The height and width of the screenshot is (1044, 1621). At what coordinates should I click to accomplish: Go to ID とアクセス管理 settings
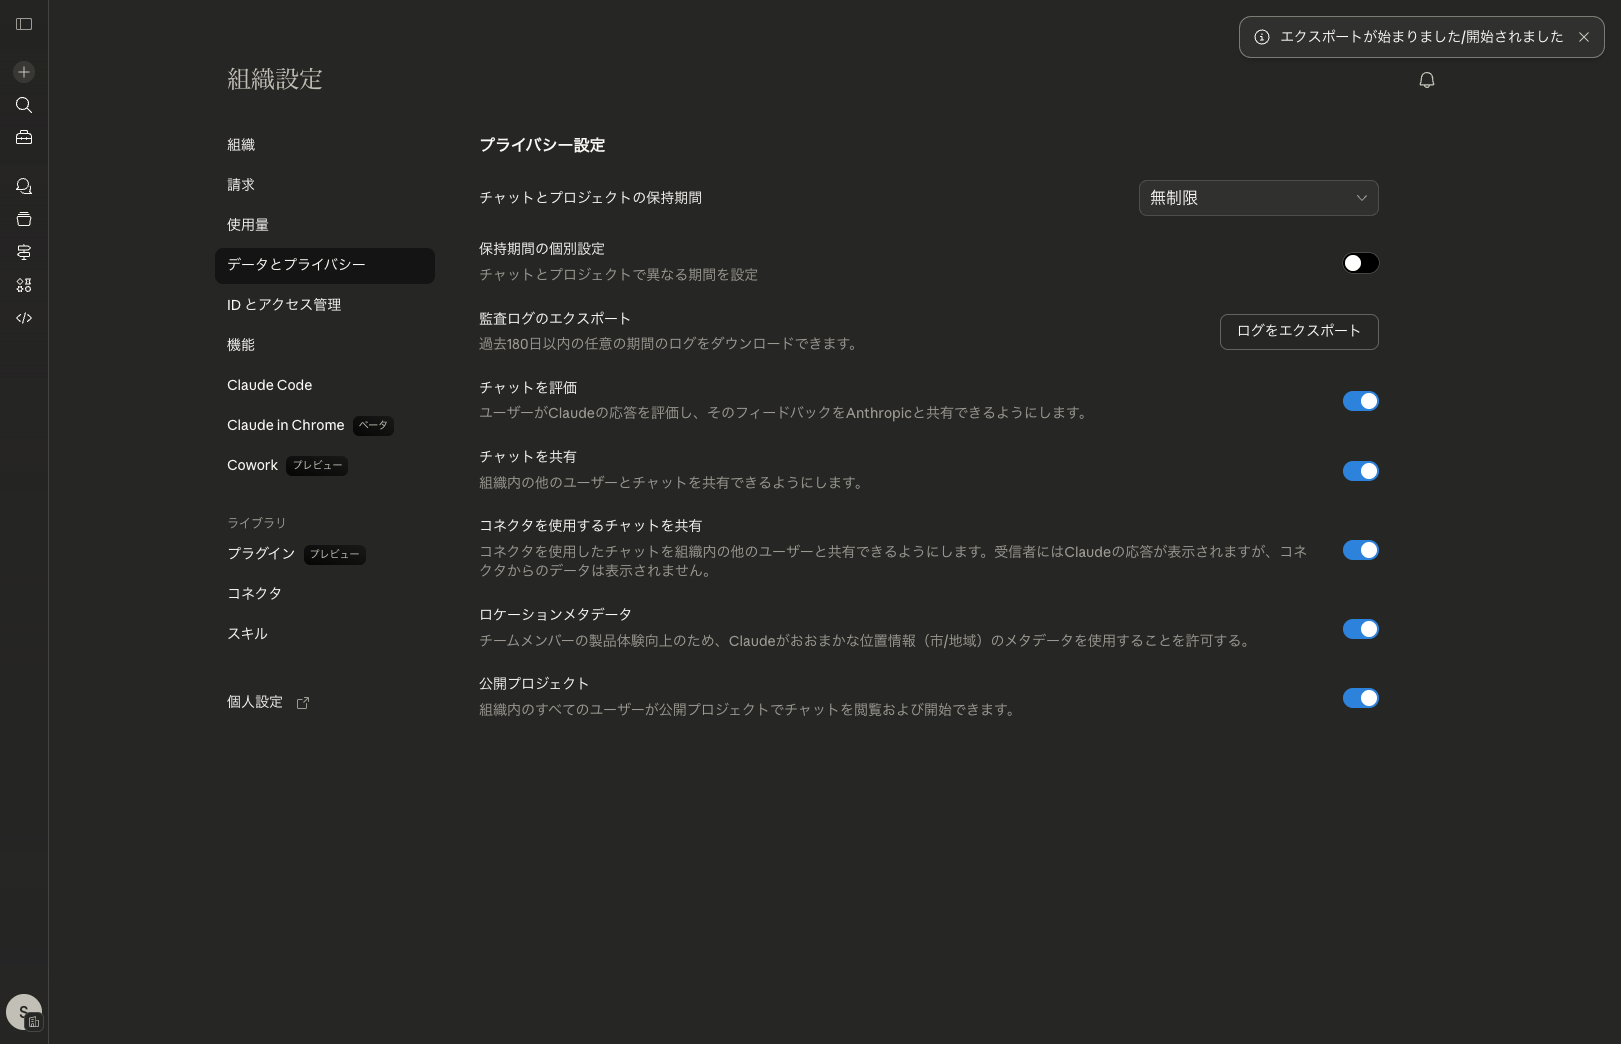[284, 305]
